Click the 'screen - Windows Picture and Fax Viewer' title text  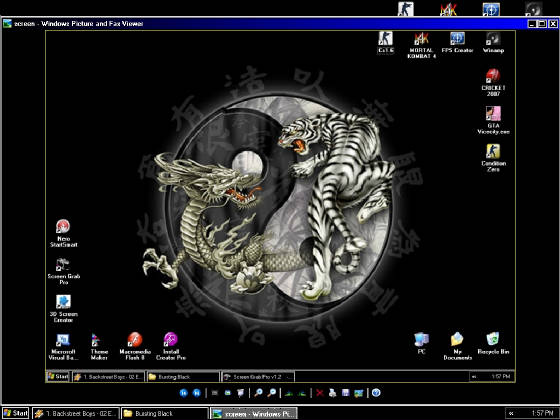tap(79, 24)
